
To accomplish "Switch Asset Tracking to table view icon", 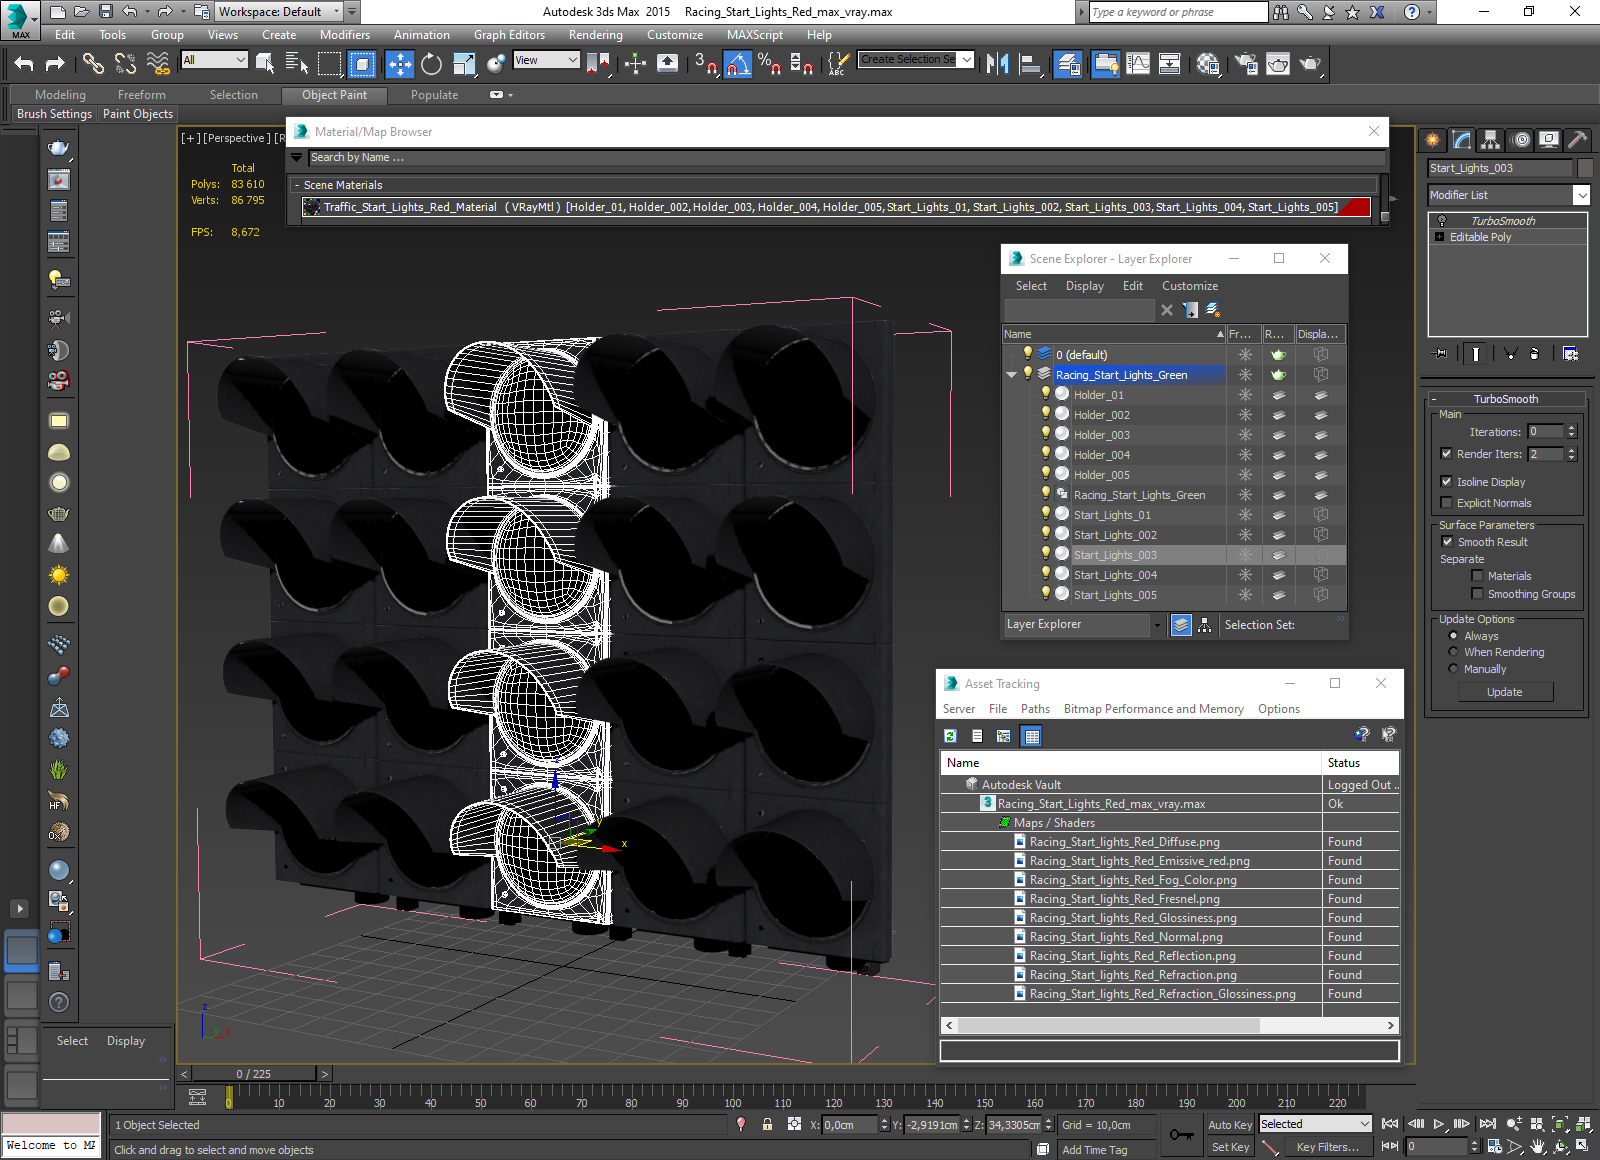I will click(1032, 736).
